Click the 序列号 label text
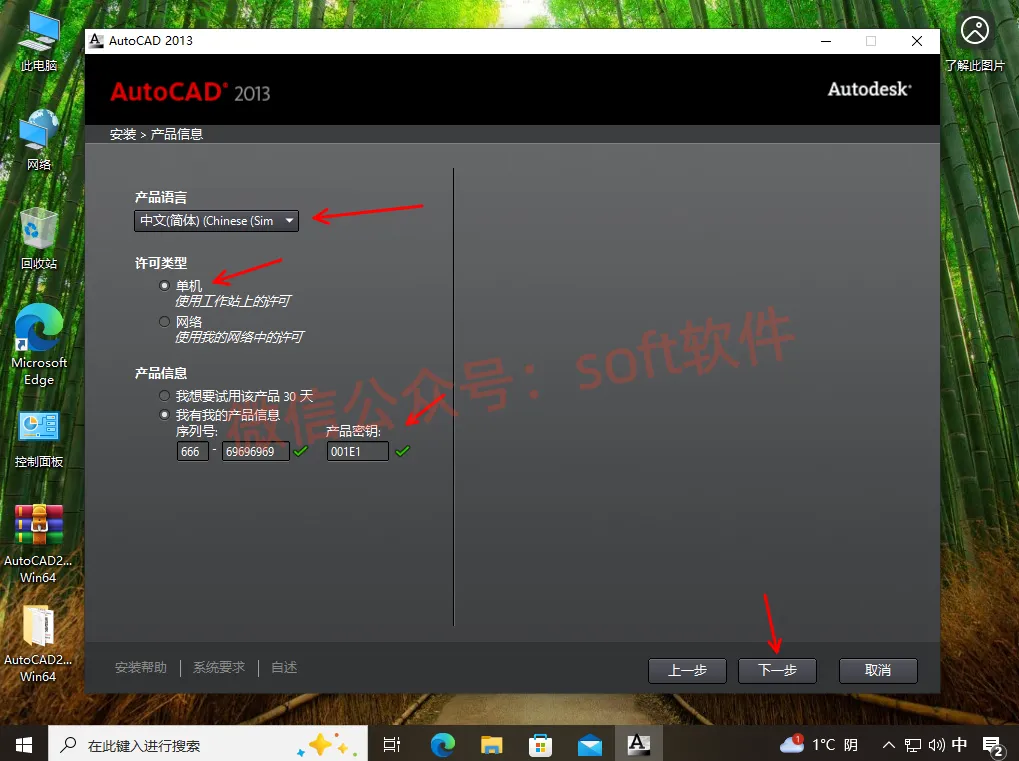The height and width of the screenshot is (761, 1019). tap(197, 431)
